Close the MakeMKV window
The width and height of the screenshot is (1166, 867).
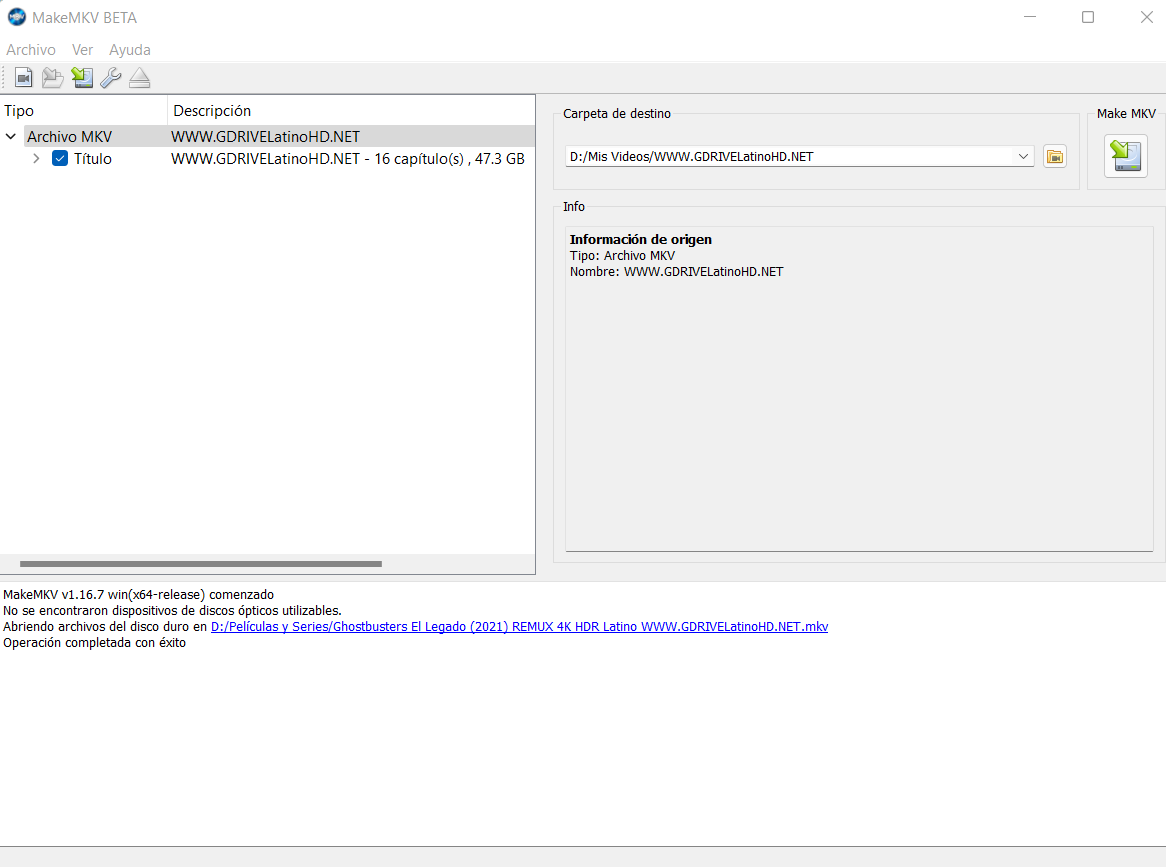(x=1146, y=16)
